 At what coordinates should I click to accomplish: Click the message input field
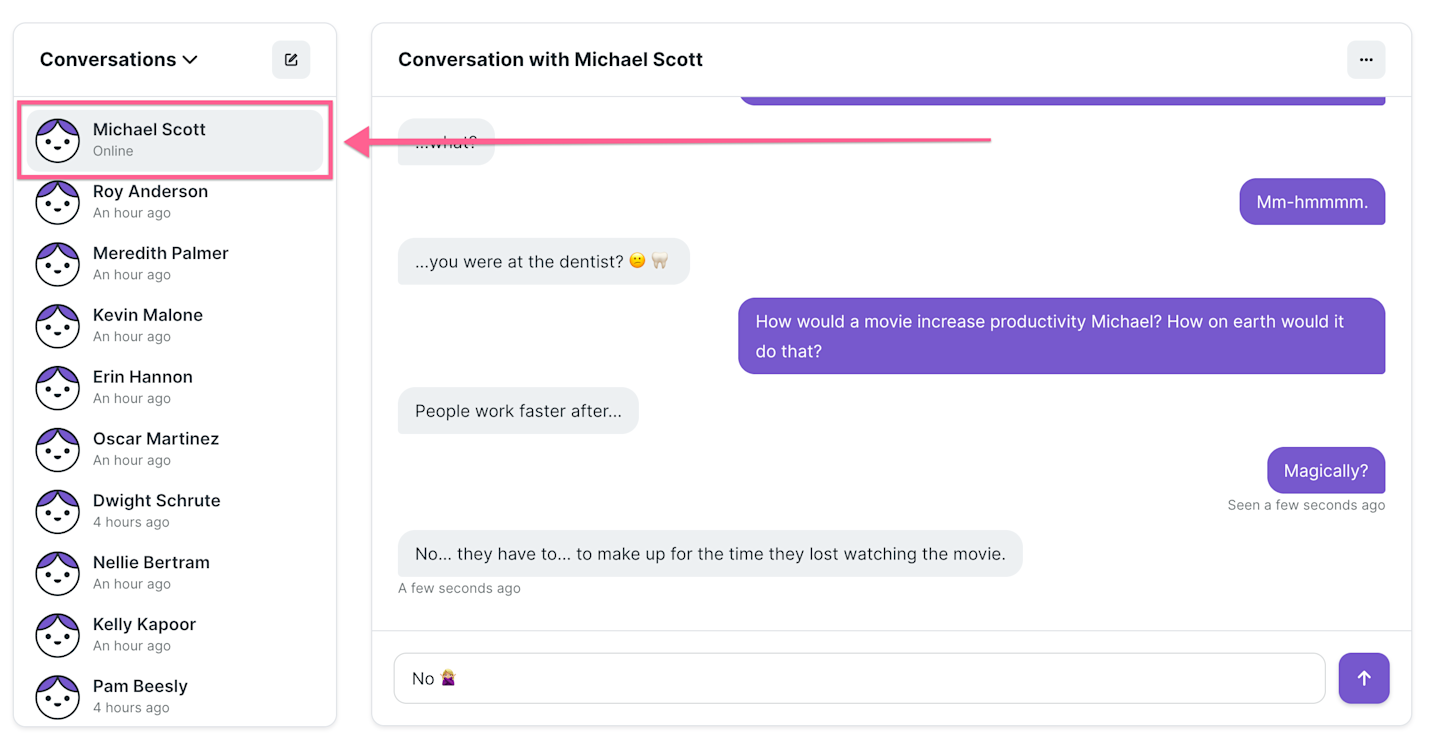coord(860,679)
